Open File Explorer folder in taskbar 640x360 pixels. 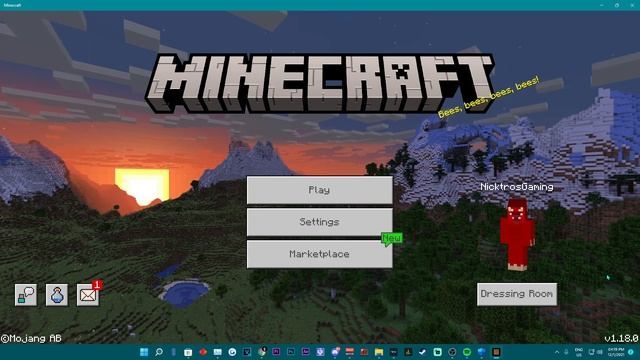(379, 352)
